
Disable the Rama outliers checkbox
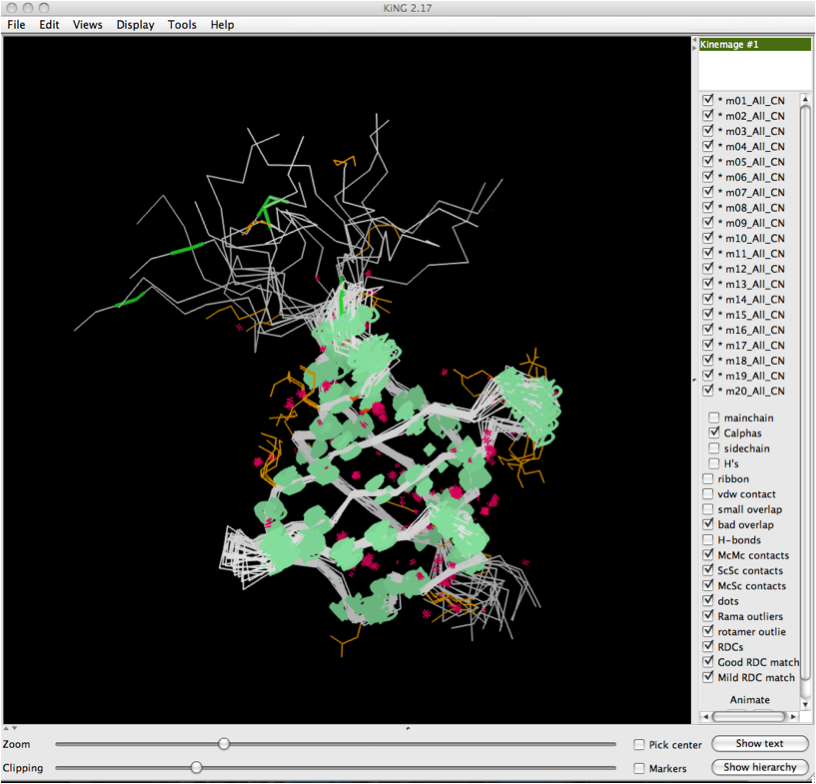tap(708, 616)
